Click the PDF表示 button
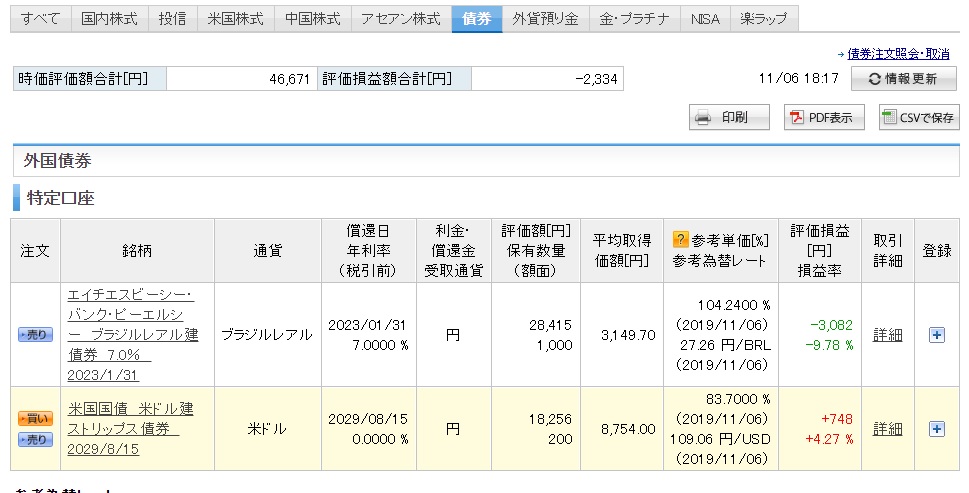This screenshot has width=969, height=493. point(824,117)
